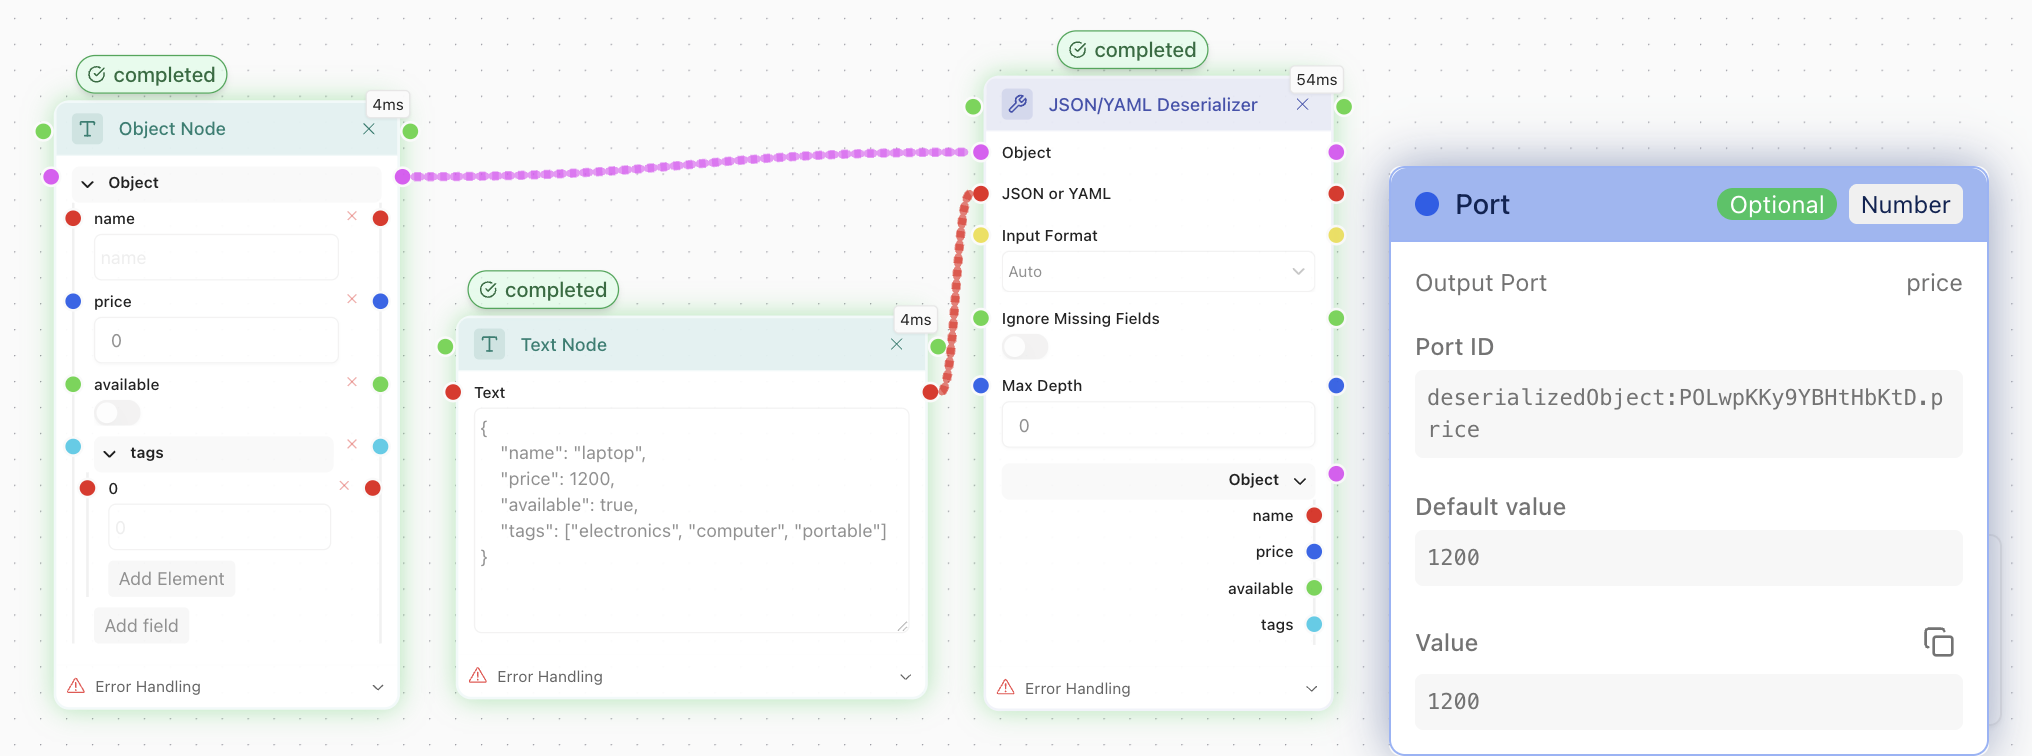Click the copy icon next to Value
2032x756 pixels.
tap(1938, 642)
